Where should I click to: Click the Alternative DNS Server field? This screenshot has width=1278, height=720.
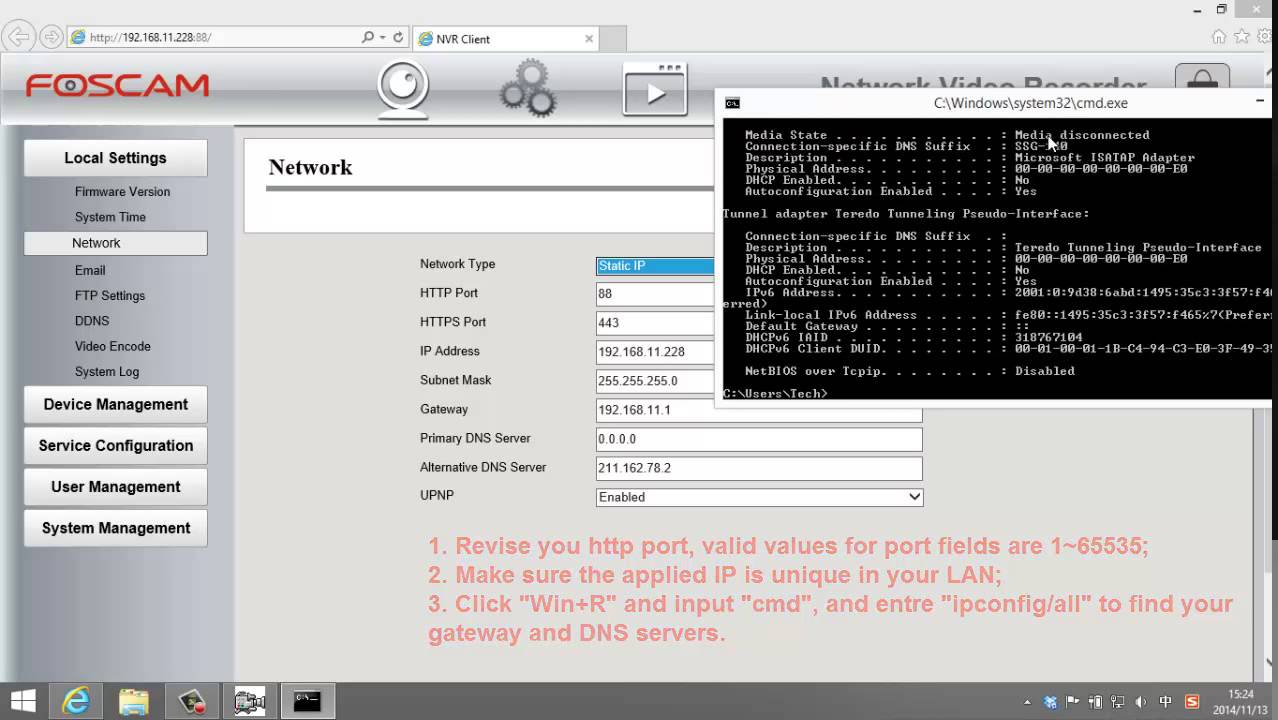[759, 468]
